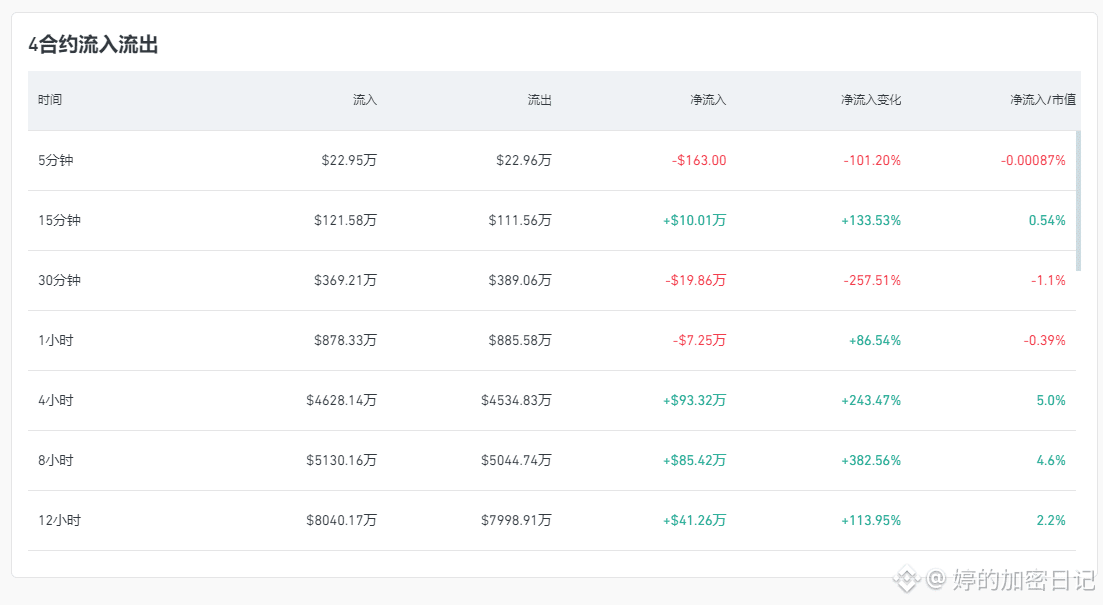Image resolution: width=1103 pixels, height=605 pixels.
Task: Click the 净流入/市值 column header
Action: pyautogui.click(x=1043, y=100)
